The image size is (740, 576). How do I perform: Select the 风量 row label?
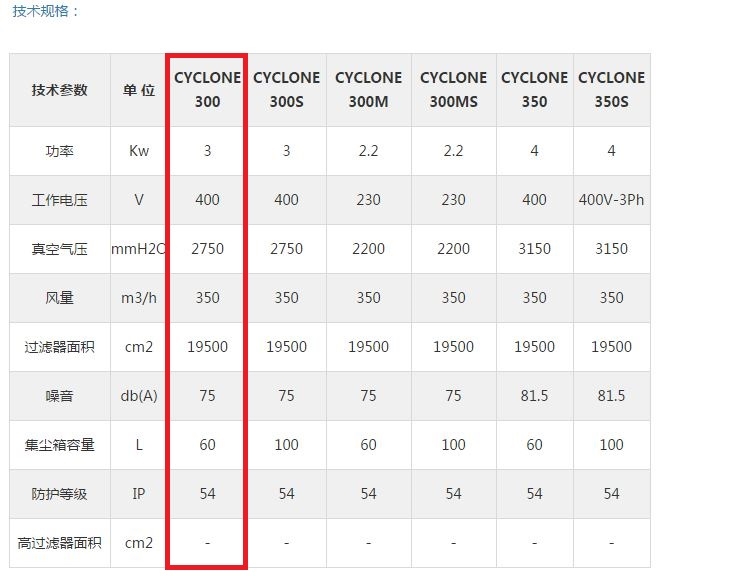[60, 298]
